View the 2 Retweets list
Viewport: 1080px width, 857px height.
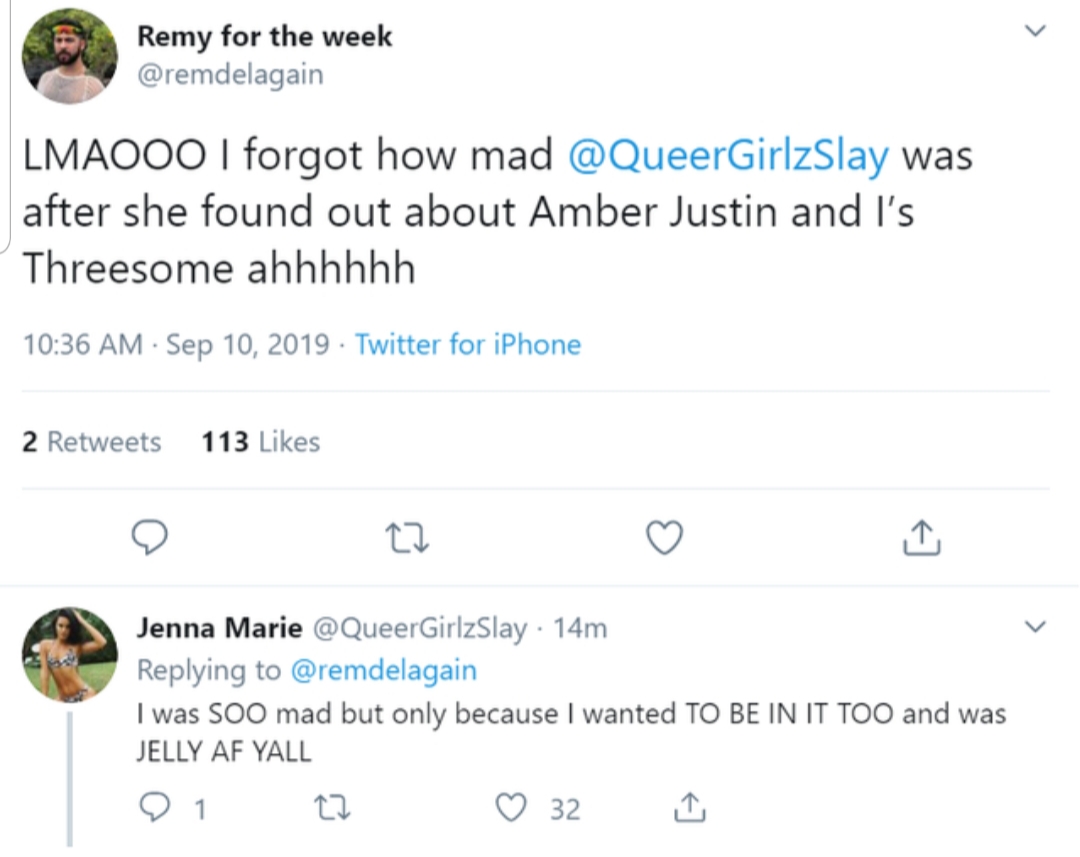click(x=92, y=442)
